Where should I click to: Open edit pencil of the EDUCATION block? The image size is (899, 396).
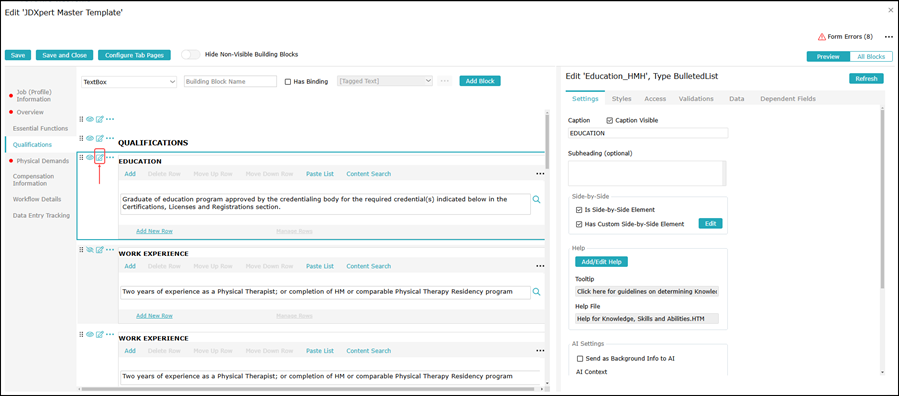click(x=100, y=158)
